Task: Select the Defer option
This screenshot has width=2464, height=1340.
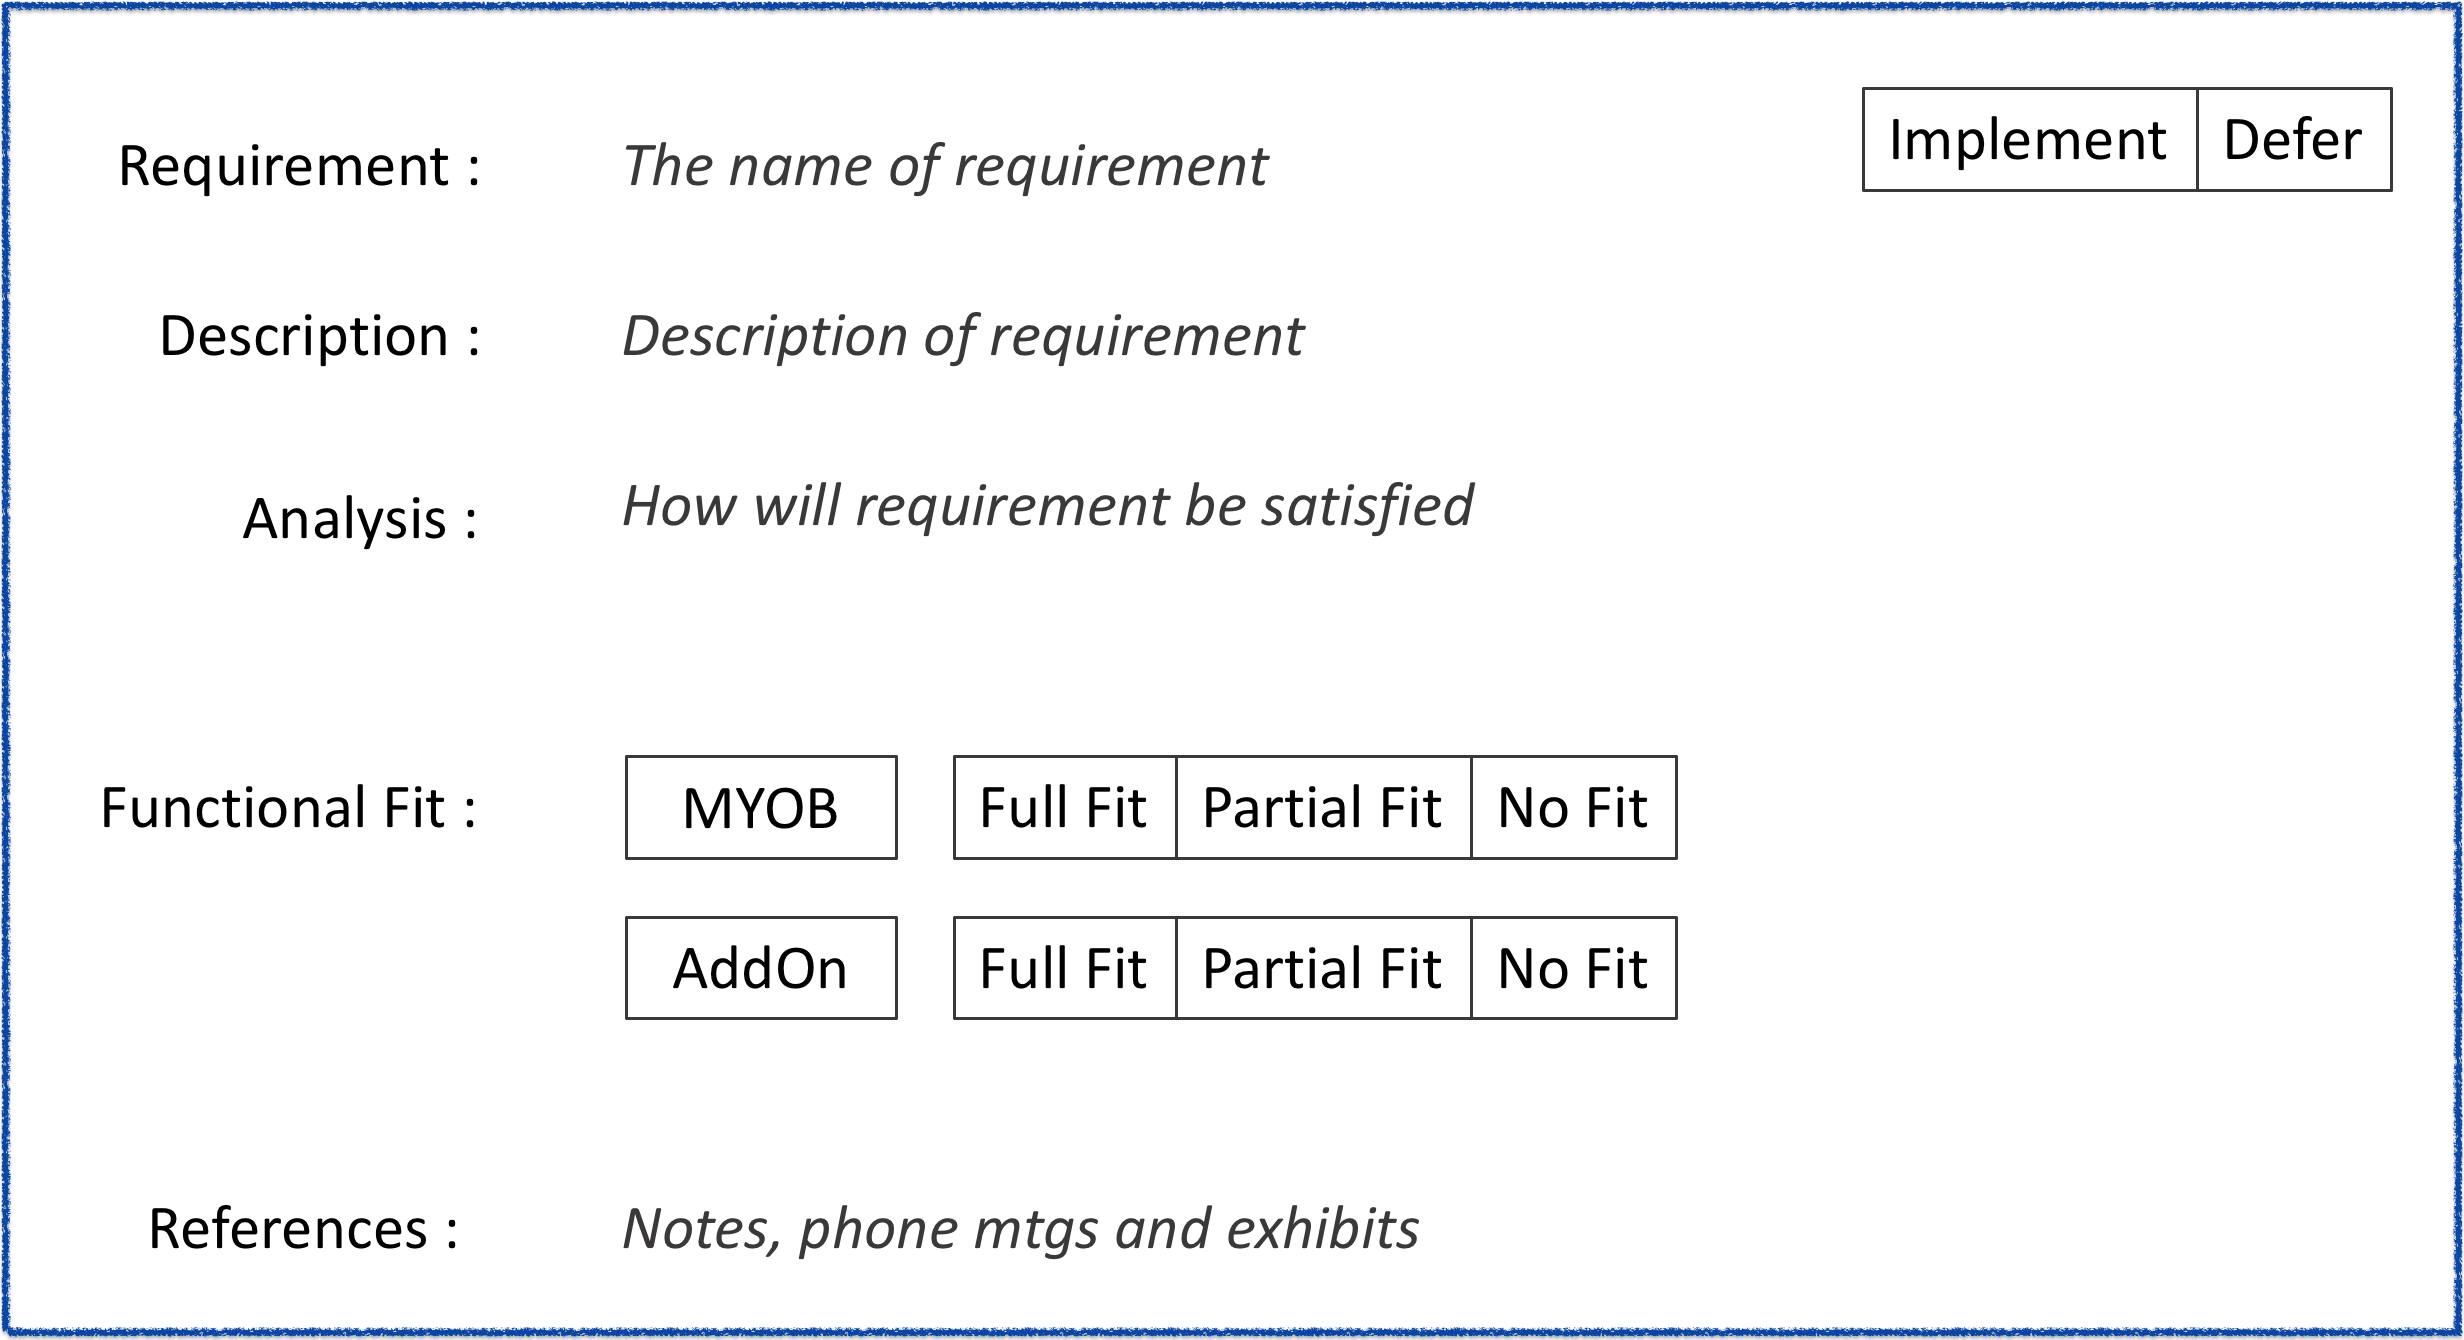Action: pyautogui.click(x=2295, y=140)
